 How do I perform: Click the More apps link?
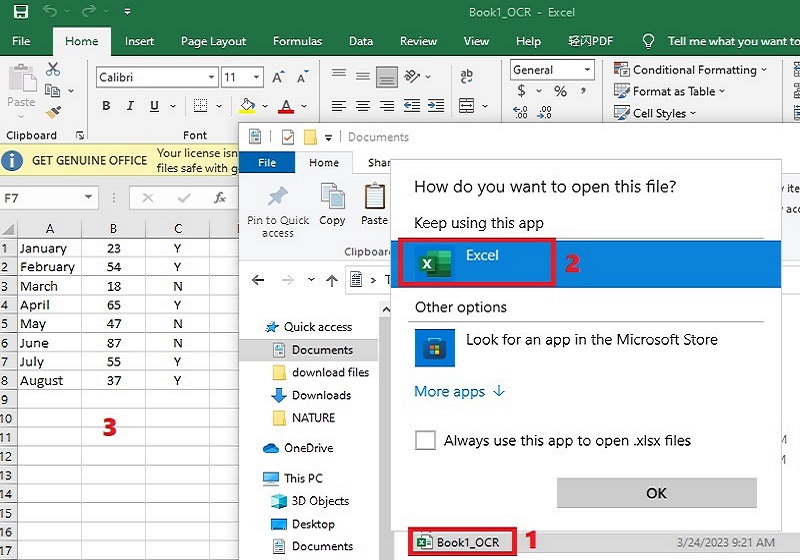coord(460,392)
